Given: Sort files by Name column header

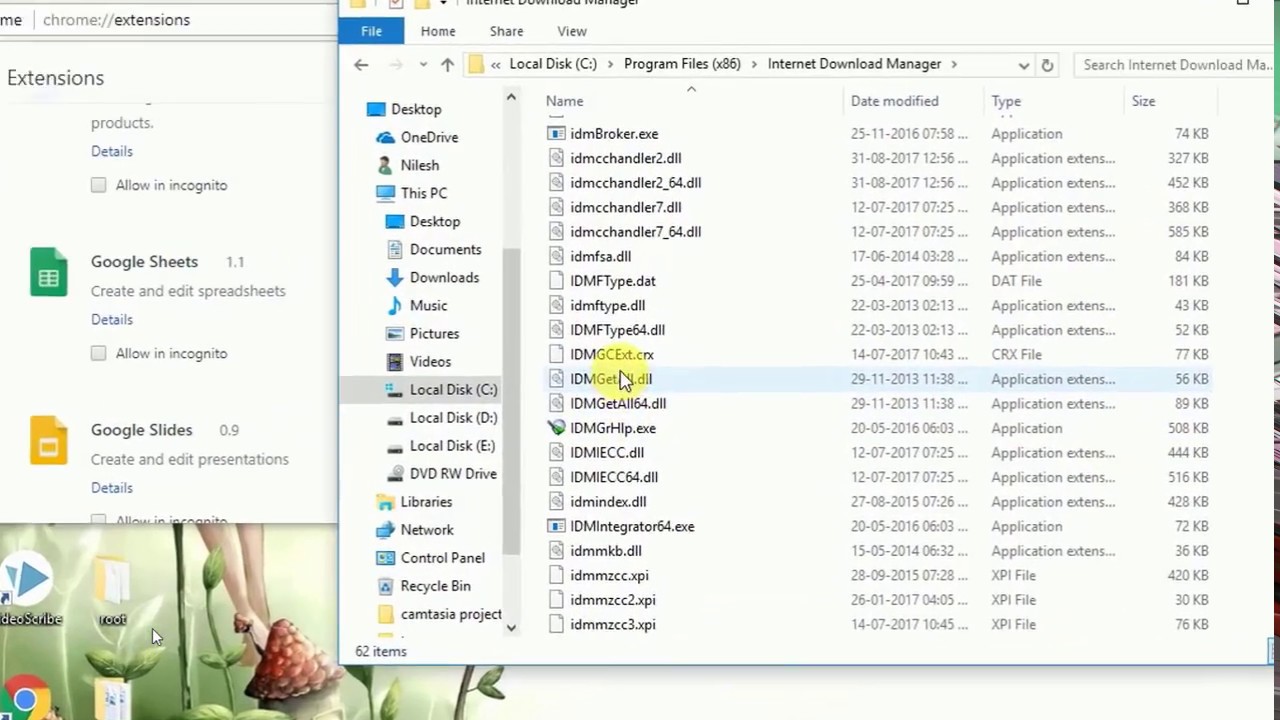Looking at the screenshot, I should click(564, 101).
